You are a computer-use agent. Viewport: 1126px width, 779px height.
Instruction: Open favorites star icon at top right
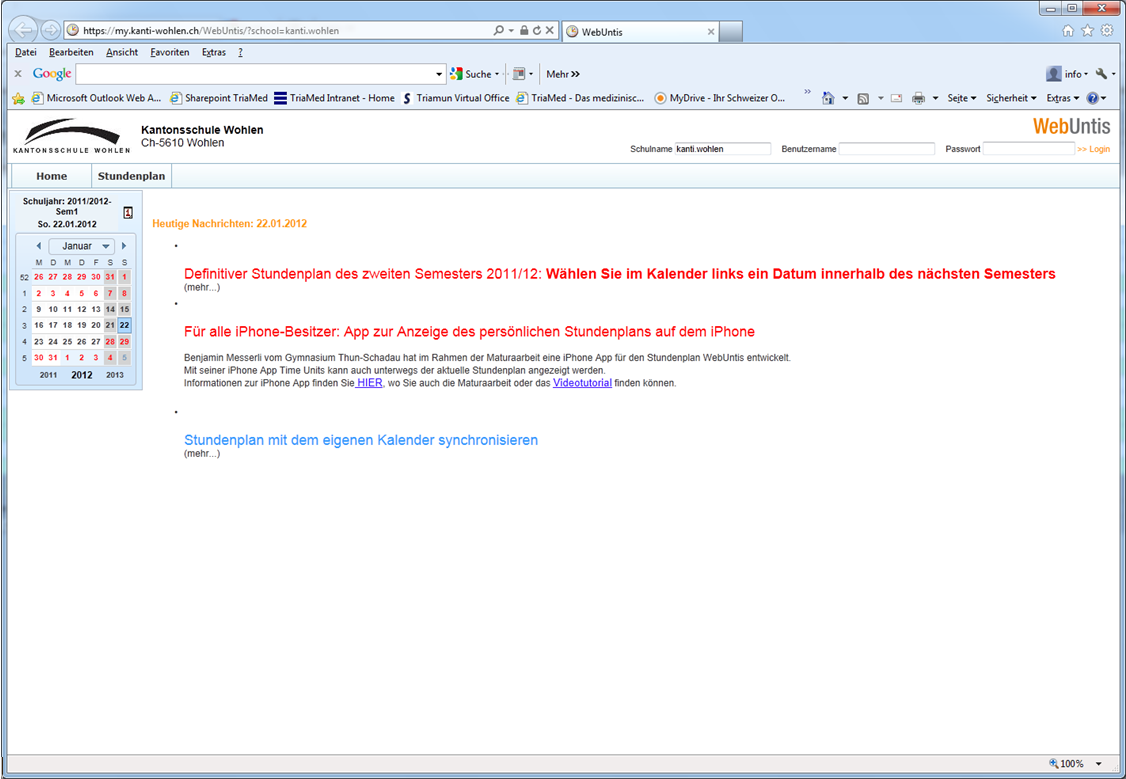coord(1087,31)
